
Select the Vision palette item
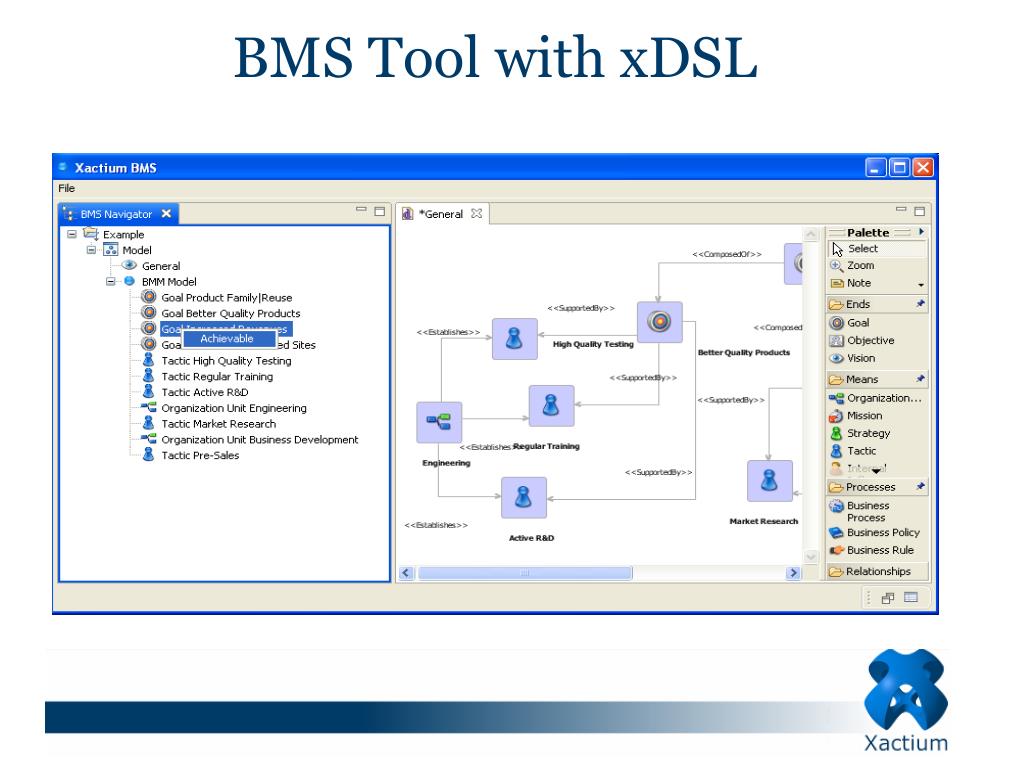pos(852,358)
